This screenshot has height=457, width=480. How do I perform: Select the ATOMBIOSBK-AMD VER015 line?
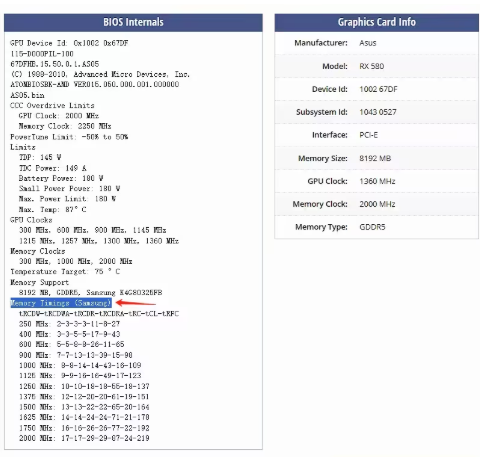[94, 84]
